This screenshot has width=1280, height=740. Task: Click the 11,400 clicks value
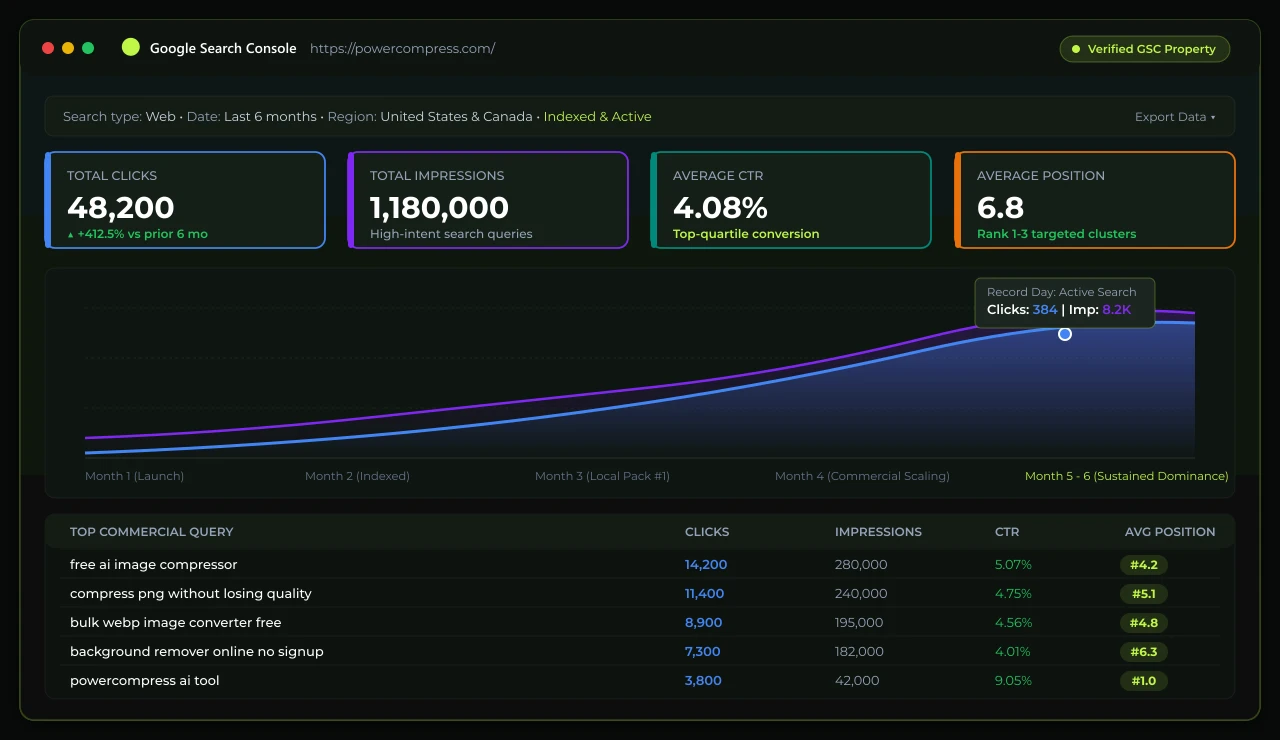point(704,594)
